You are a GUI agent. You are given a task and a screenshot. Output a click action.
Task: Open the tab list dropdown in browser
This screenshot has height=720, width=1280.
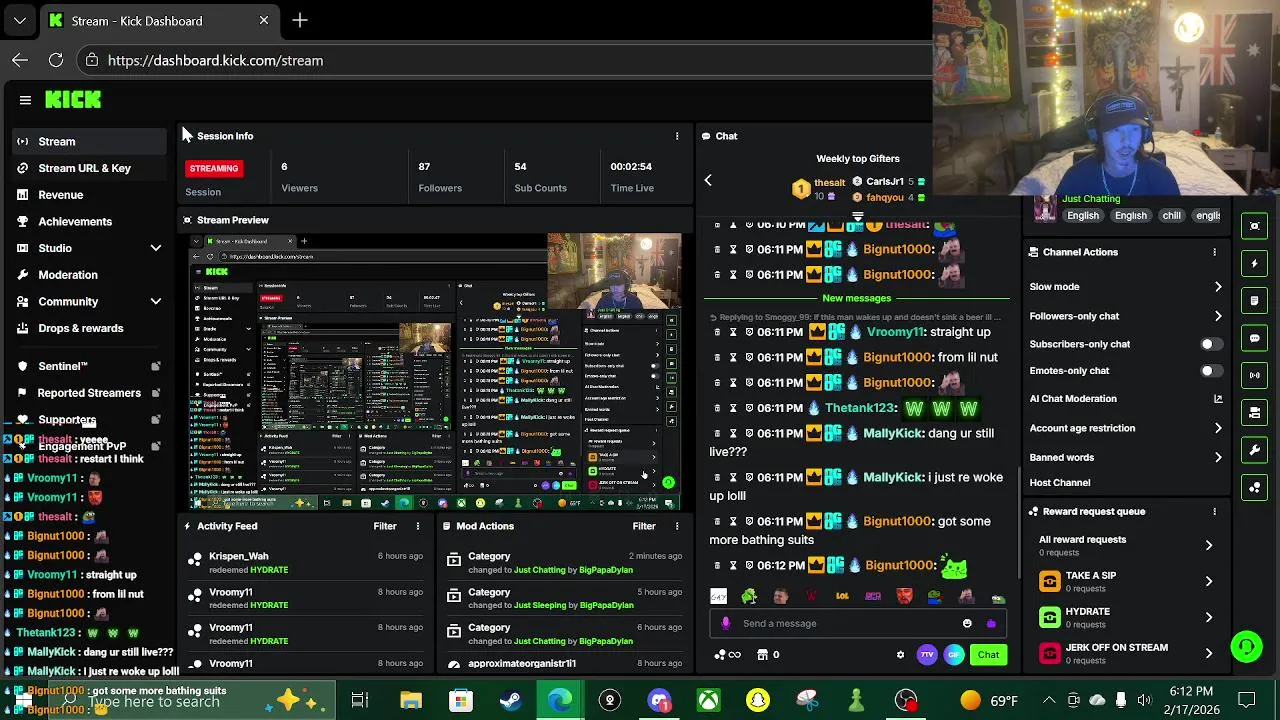[x=20, y=20]
